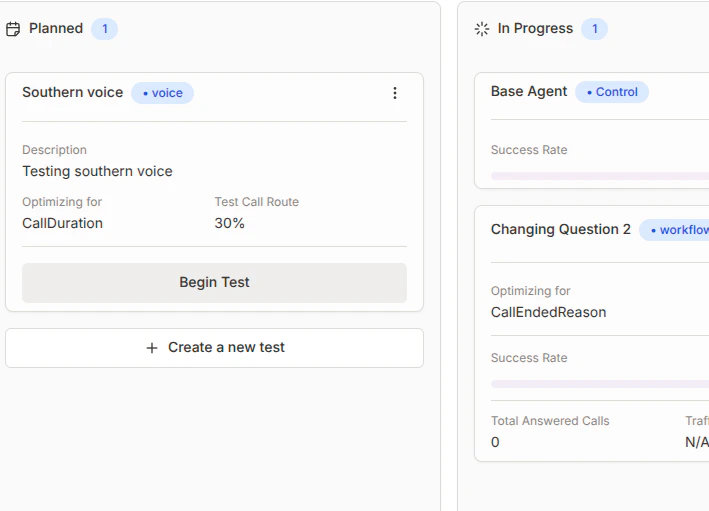Viewport: 709px width, 511px height.
Task: Click the plus icon beside Create a new test
Action: [x=152, y=348]
